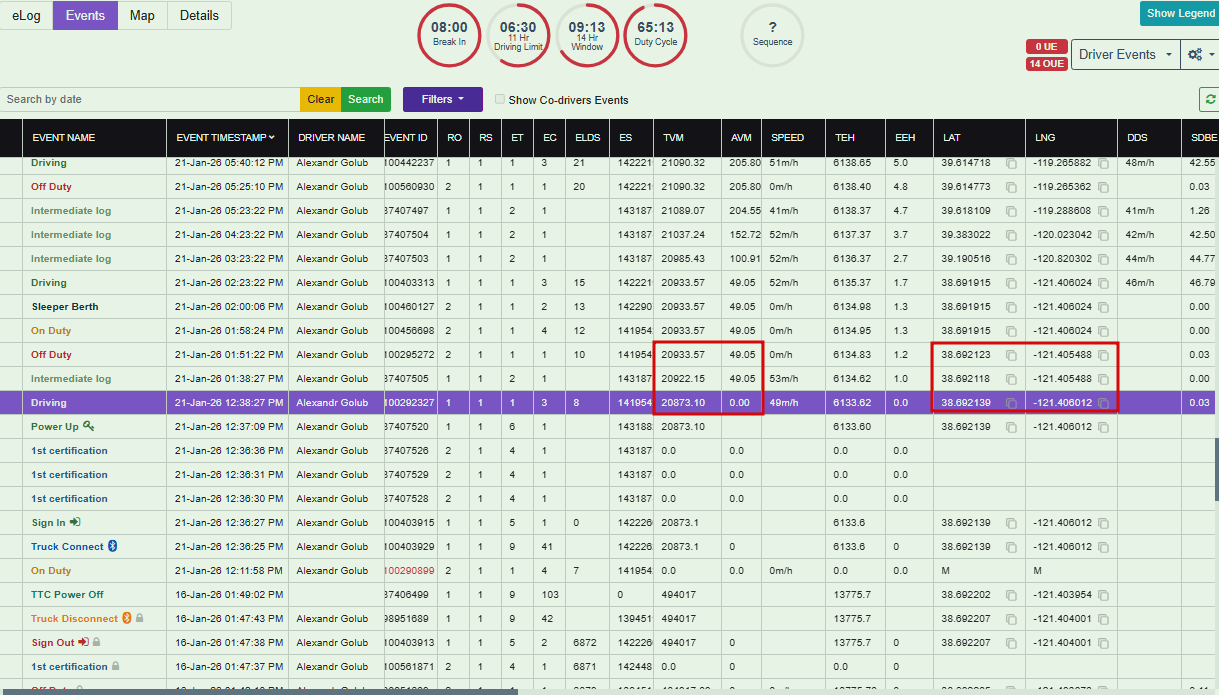The height and width of the screenshot is (695, 1219).
Task: Click the 14 Hr Window gauge
Action: pos(587,35)
